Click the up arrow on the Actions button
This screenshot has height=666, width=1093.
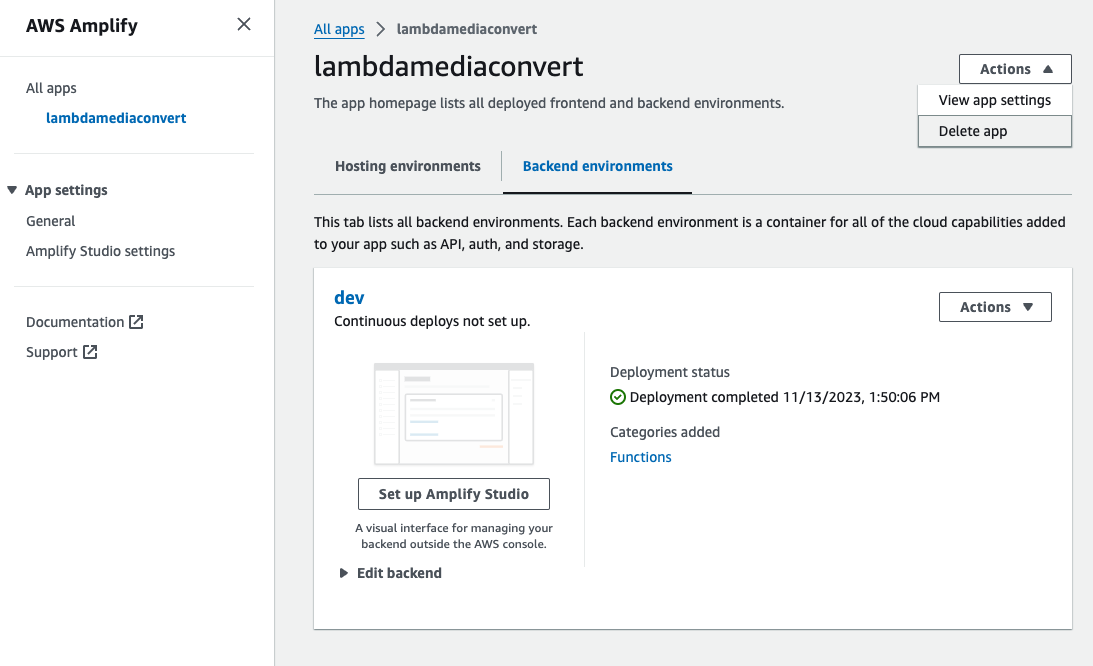1049,68
